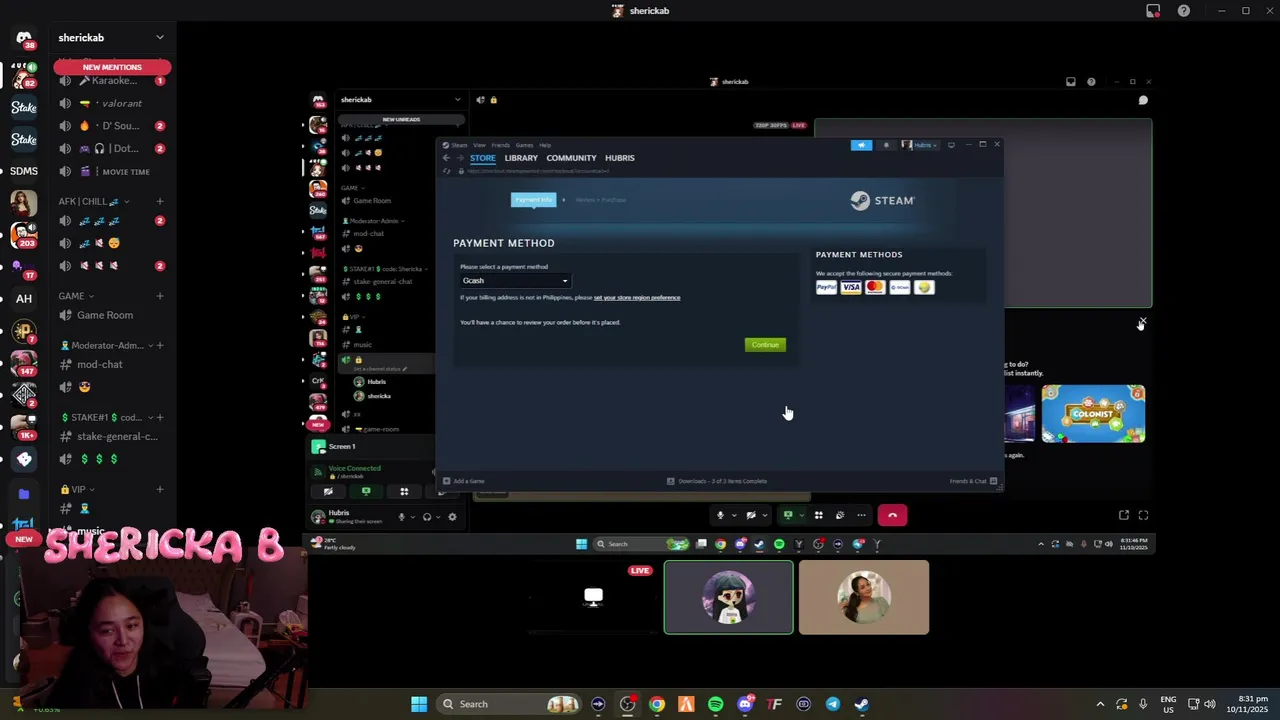Open Windows Start menu

pyautogui.click(x=419, y=704)
